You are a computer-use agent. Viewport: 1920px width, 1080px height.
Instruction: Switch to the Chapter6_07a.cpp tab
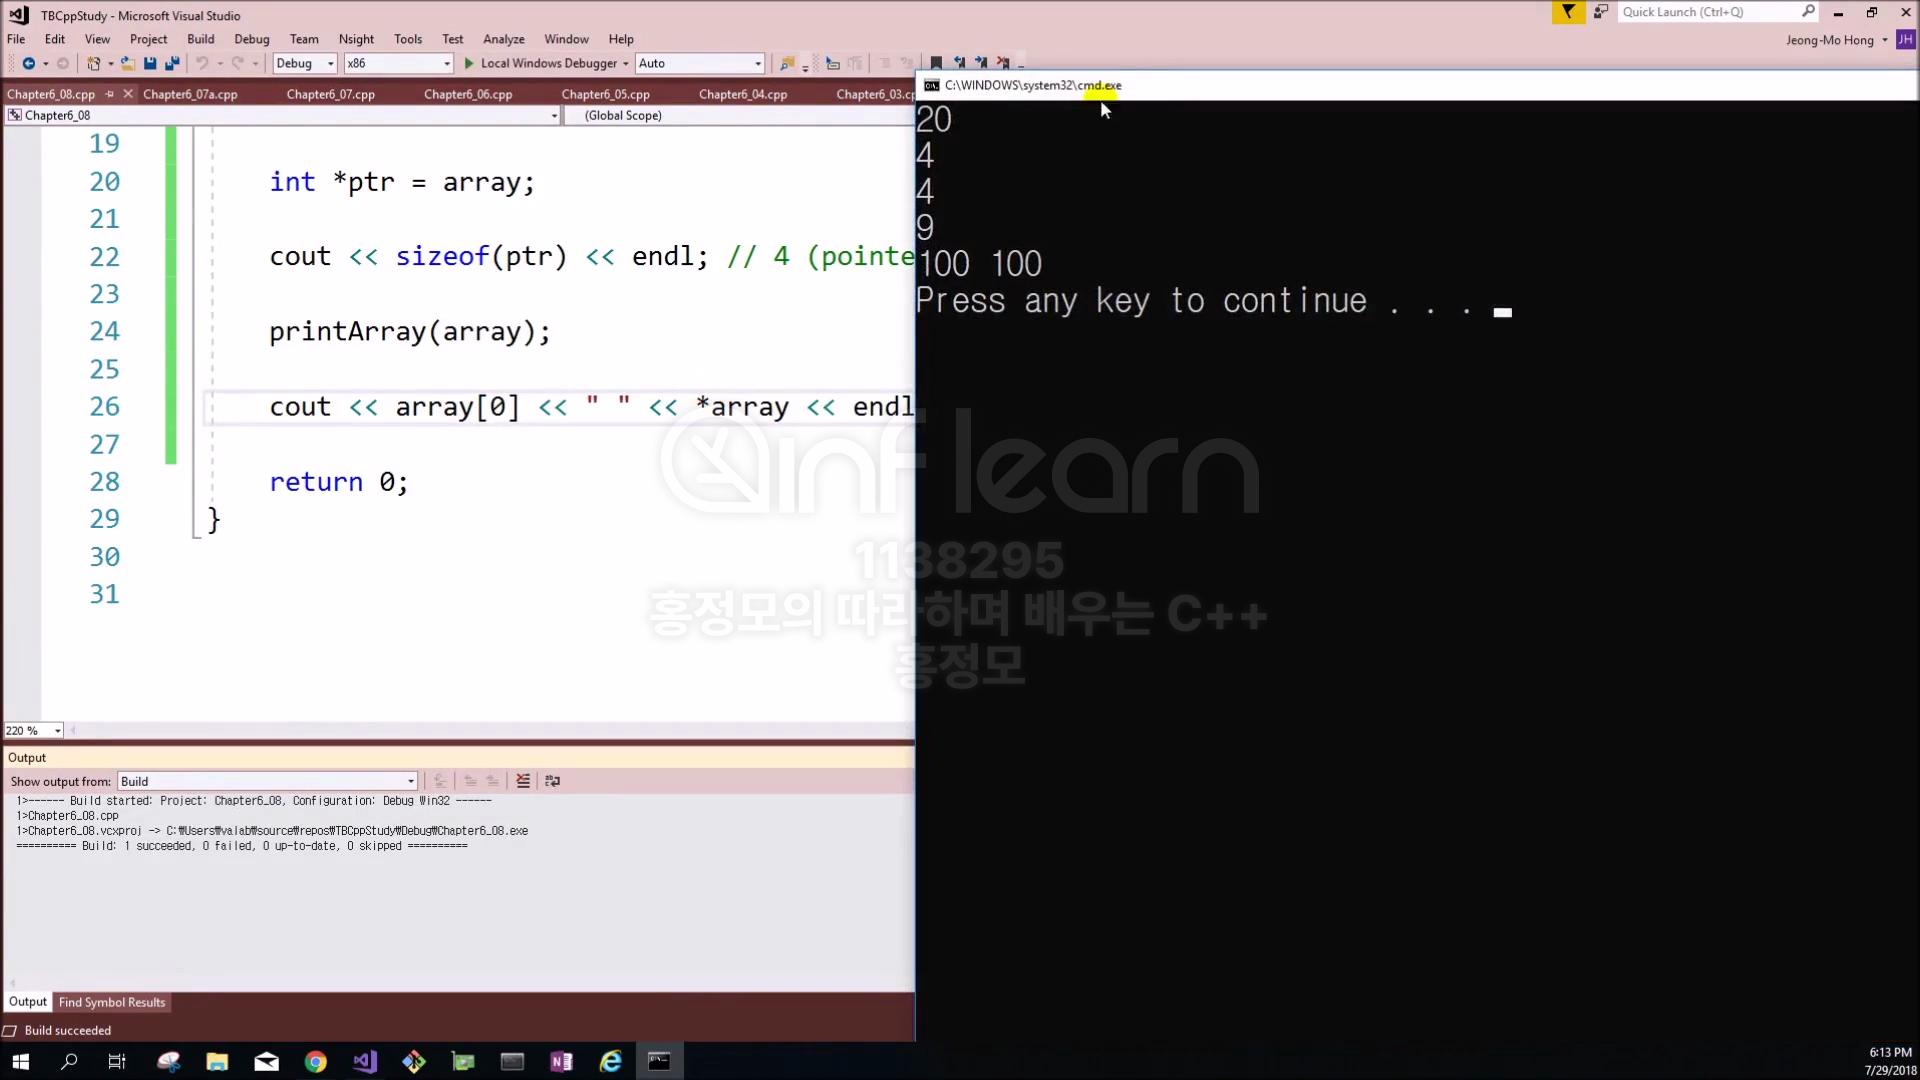tap(190, 94)
